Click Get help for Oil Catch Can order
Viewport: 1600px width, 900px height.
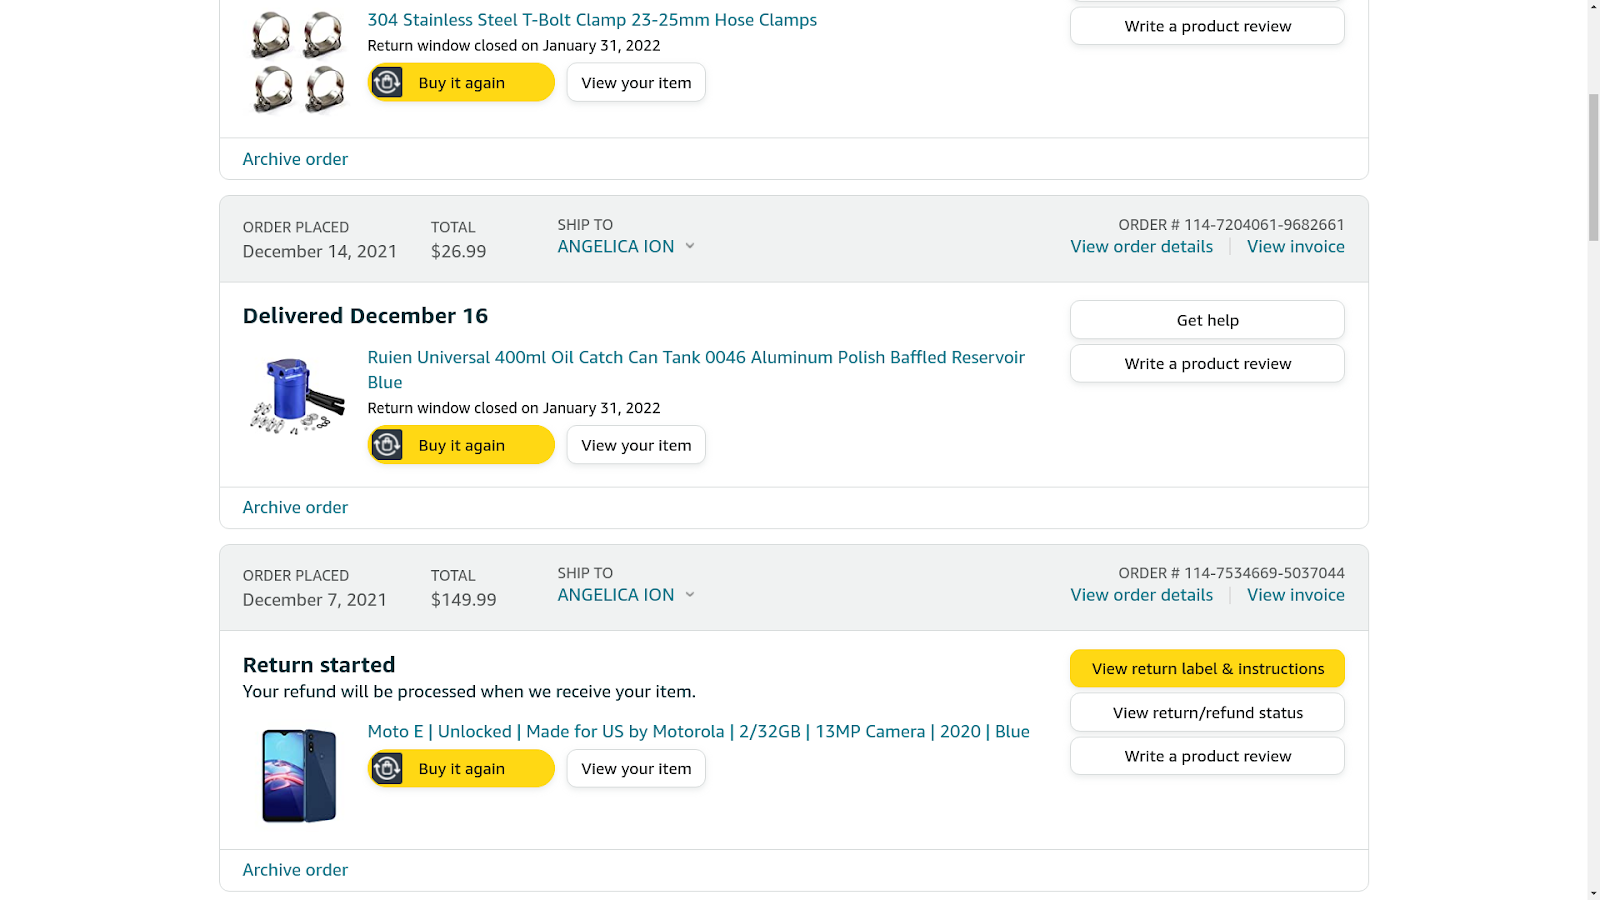pyautogui.click(x=1207, y=320)
